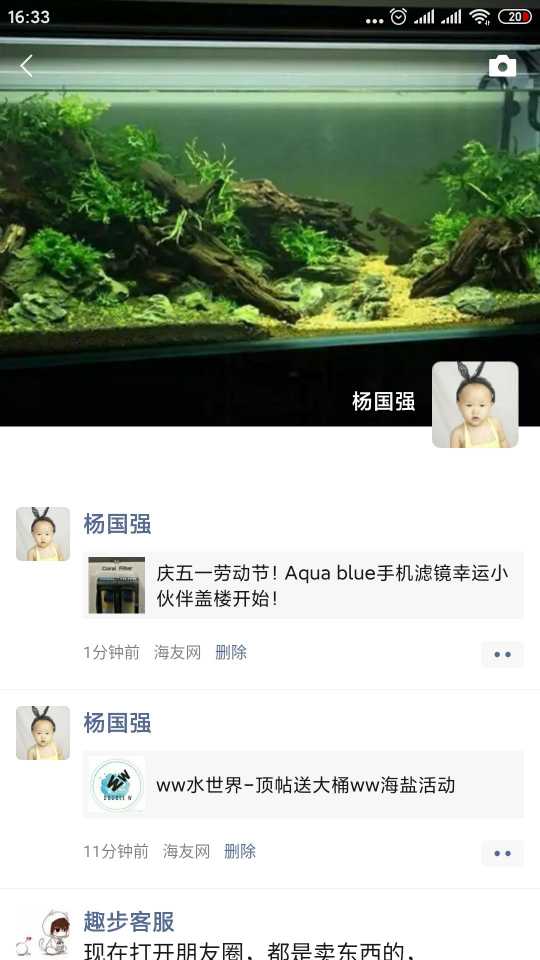Open comment menu dots on first post

pyautogui.click(x=502, y=654)
